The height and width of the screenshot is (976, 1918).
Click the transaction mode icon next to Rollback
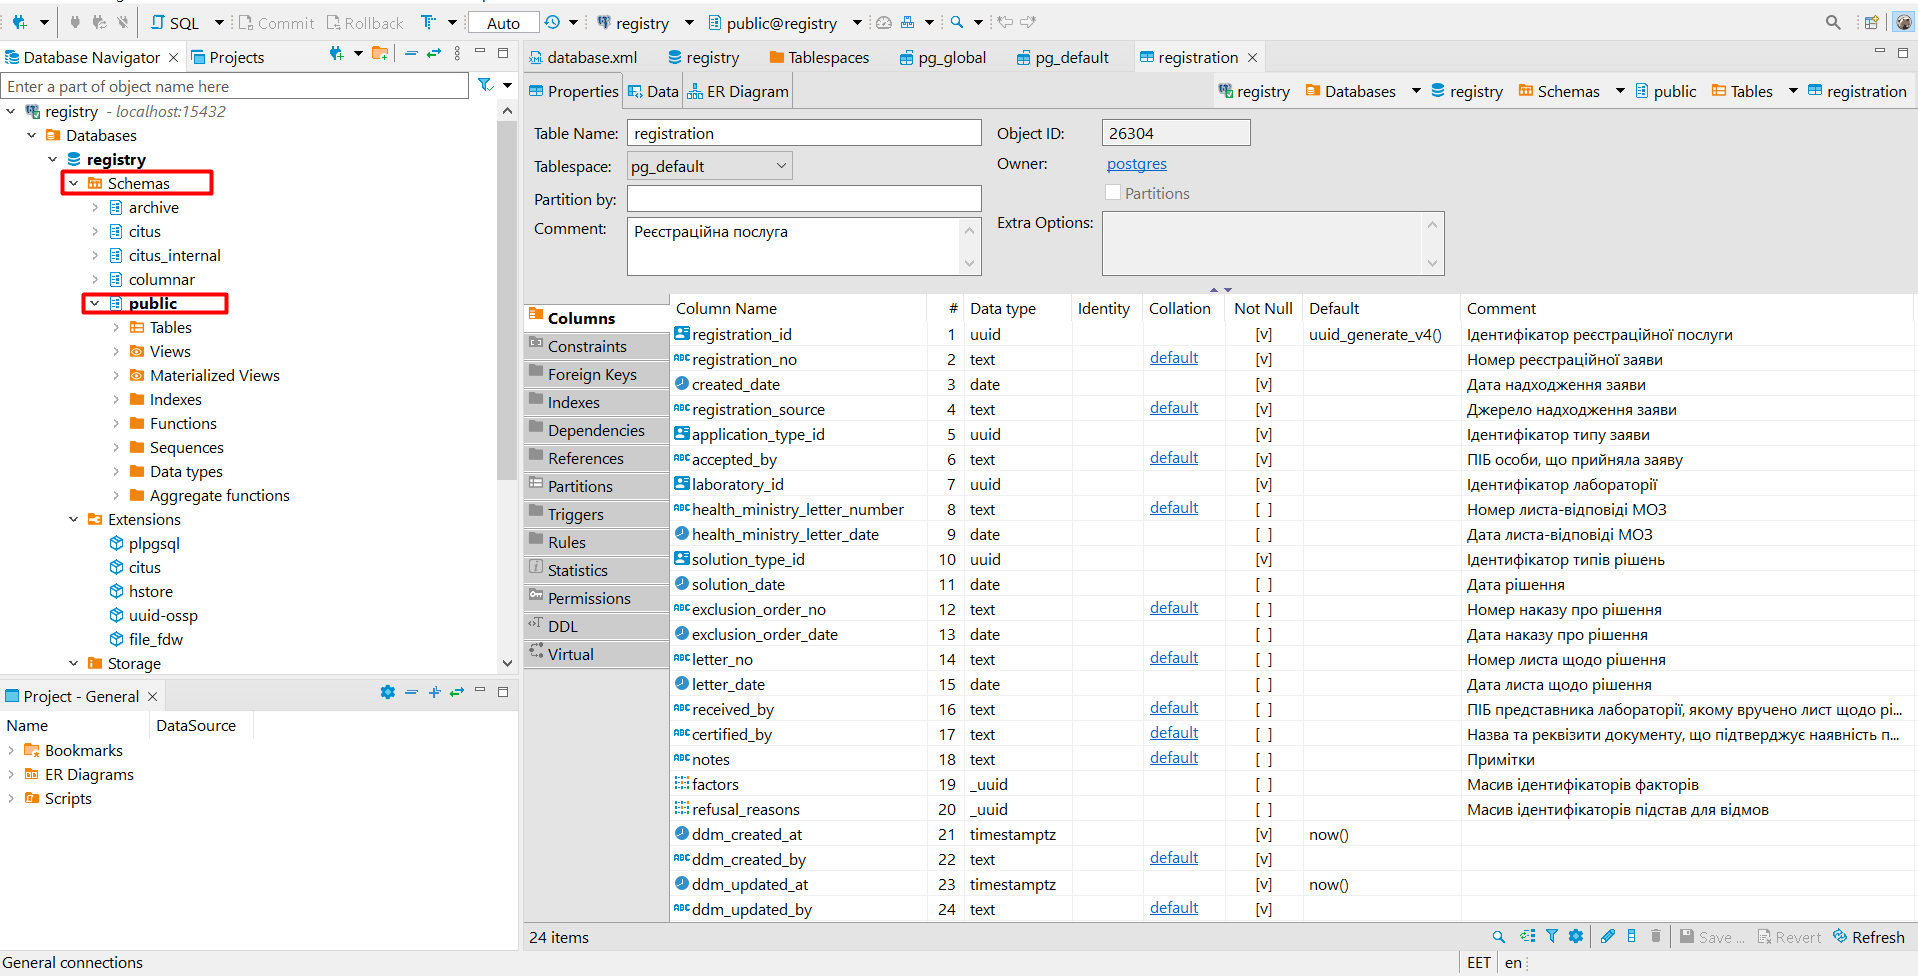coord(428,22)
